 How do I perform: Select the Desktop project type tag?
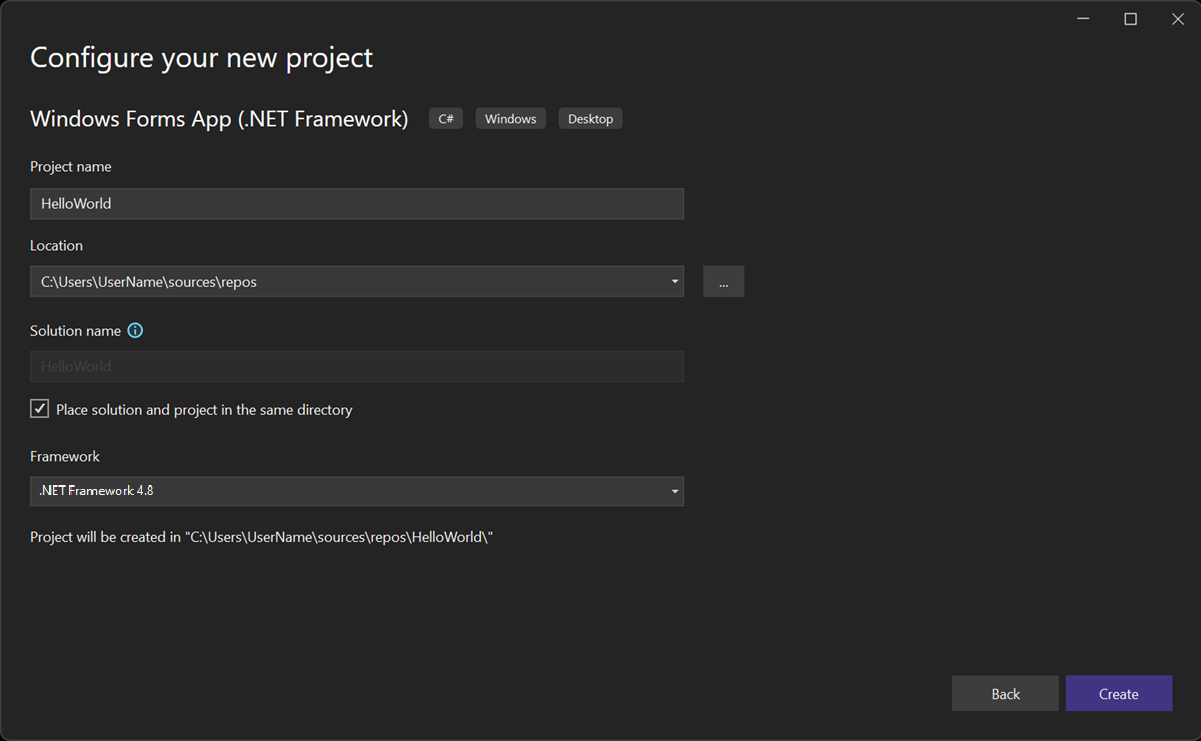click(x=590, y=118)
